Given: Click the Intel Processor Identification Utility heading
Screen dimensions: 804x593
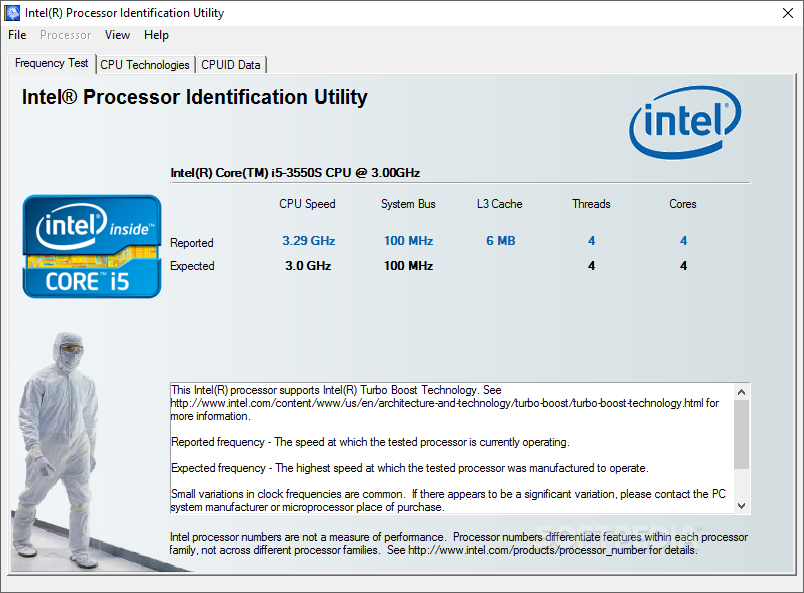Looking at the screenshot, I should (194, 97).
